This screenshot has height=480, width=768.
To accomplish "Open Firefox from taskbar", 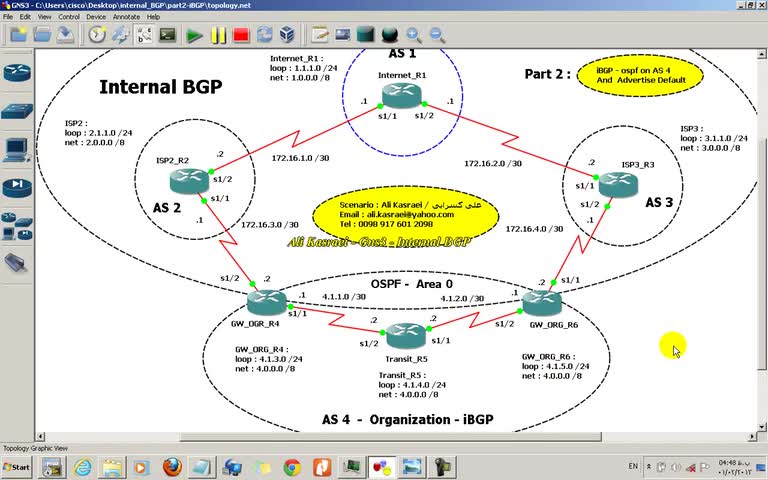I will tap(172, 467).
